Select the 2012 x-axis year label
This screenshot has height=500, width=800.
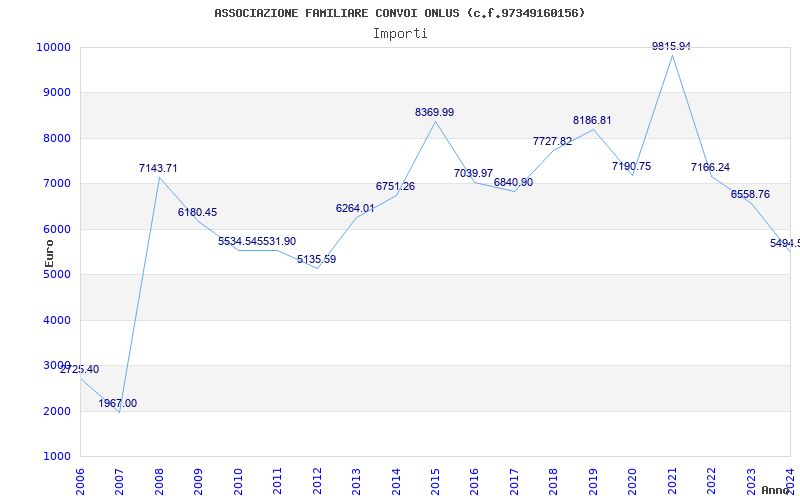click(x=317, y=481)
